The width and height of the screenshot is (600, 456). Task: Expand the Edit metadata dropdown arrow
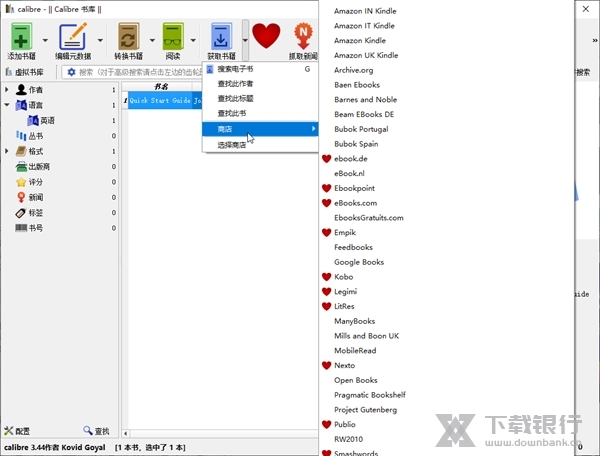(x=100, y=40)
